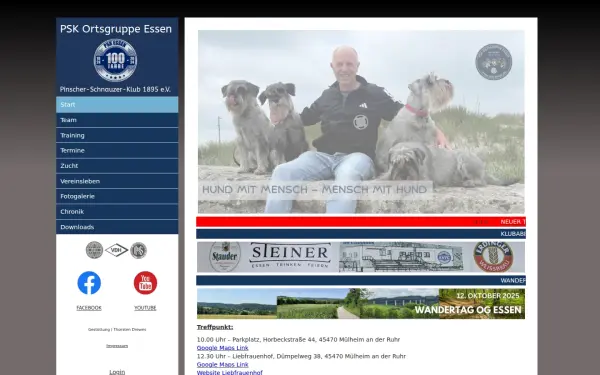Click the round badge on the hero photo
The height and width of the screenshot is (375, 600).
tap(494, 62)
